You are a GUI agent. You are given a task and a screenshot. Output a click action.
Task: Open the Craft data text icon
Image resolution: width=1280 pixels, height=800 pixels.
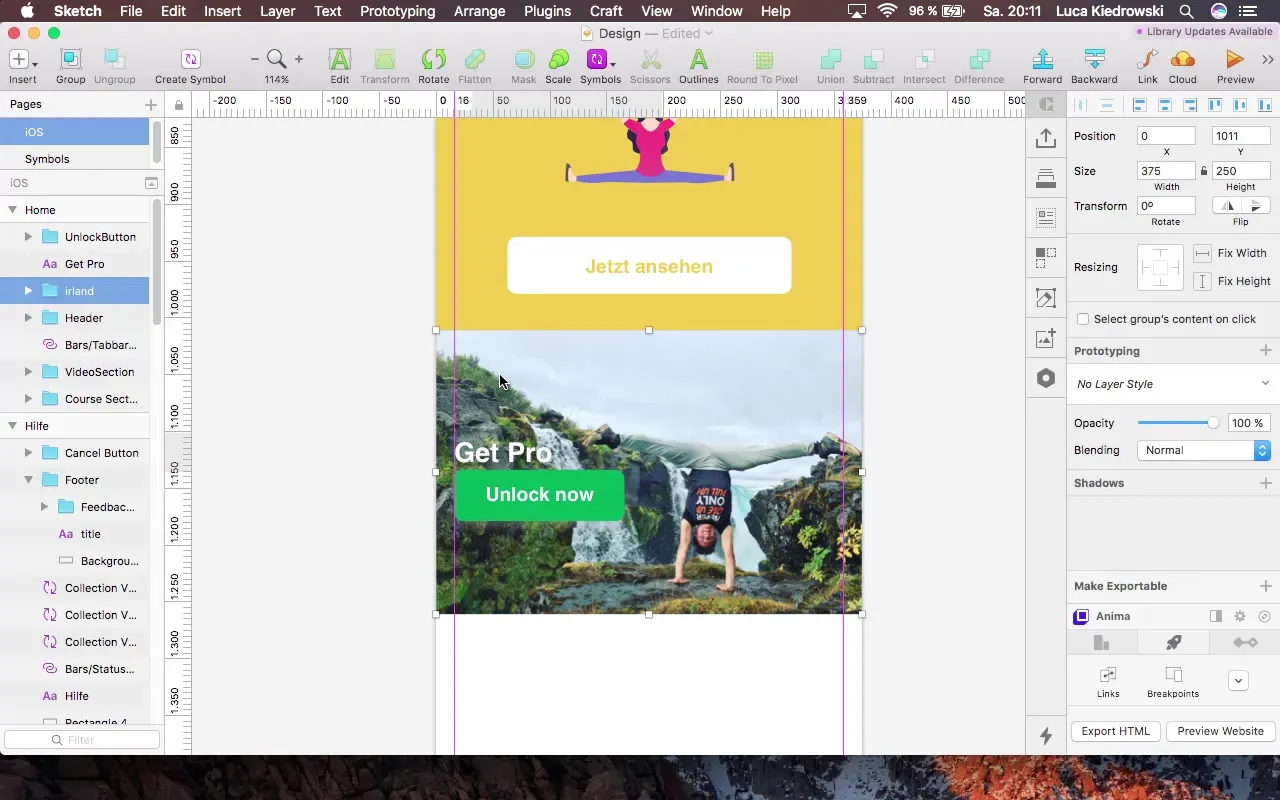pos(1046,218)
